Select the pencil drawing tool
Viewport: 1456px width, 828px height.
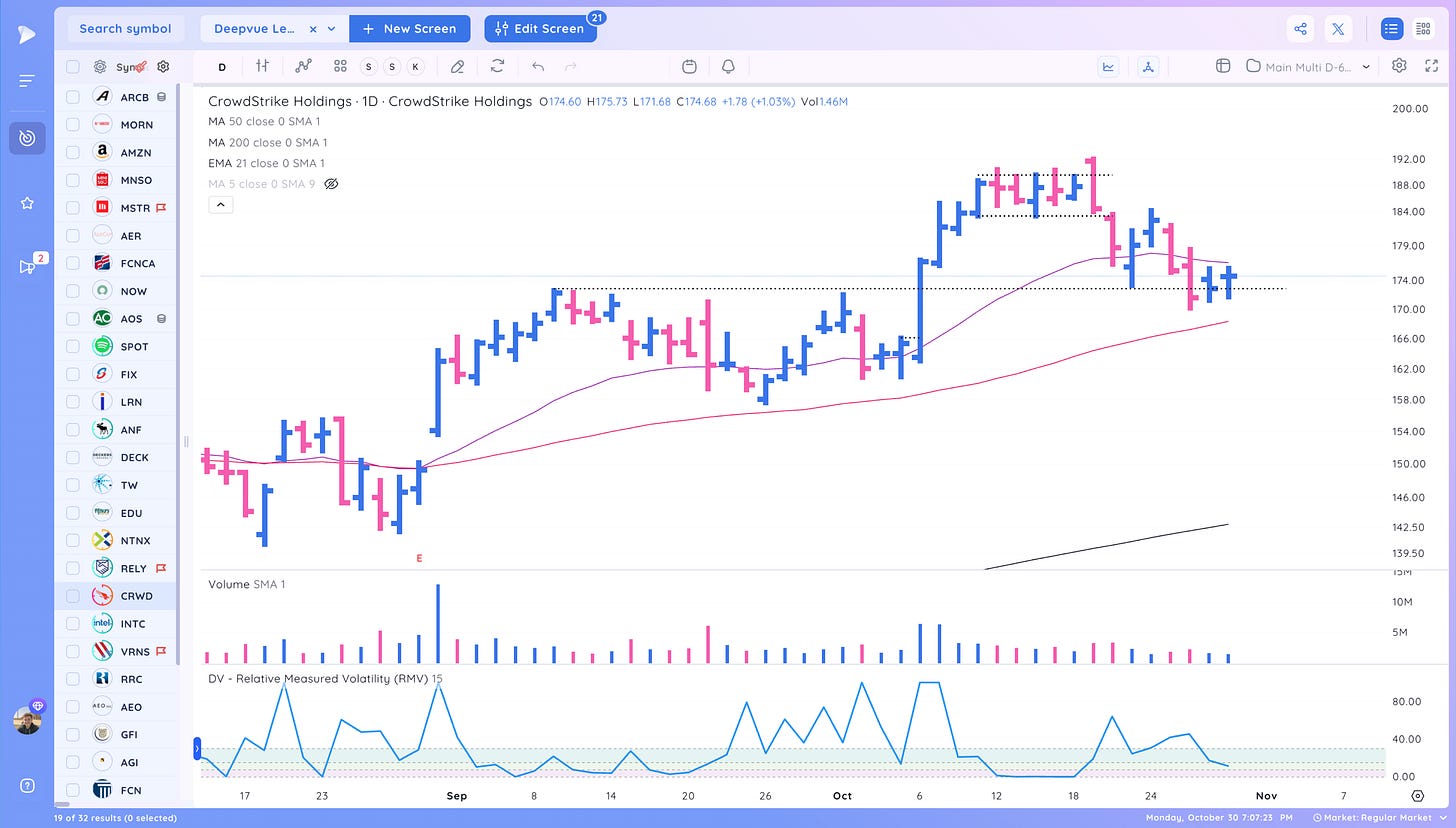pos(457,66)
